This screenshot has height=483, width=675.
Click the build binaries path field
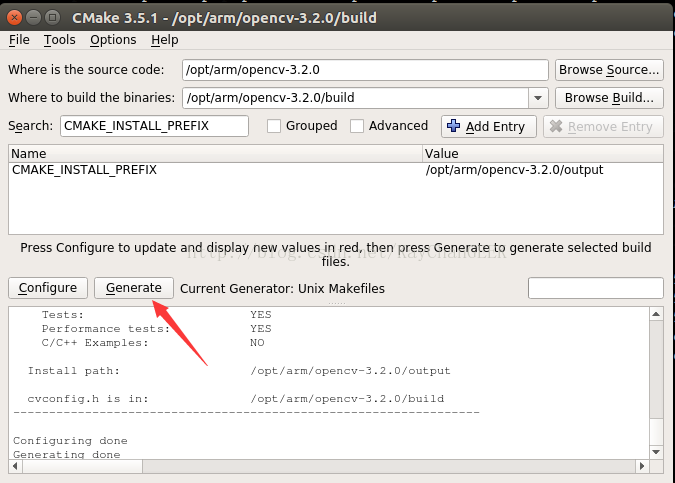(356, 98)
